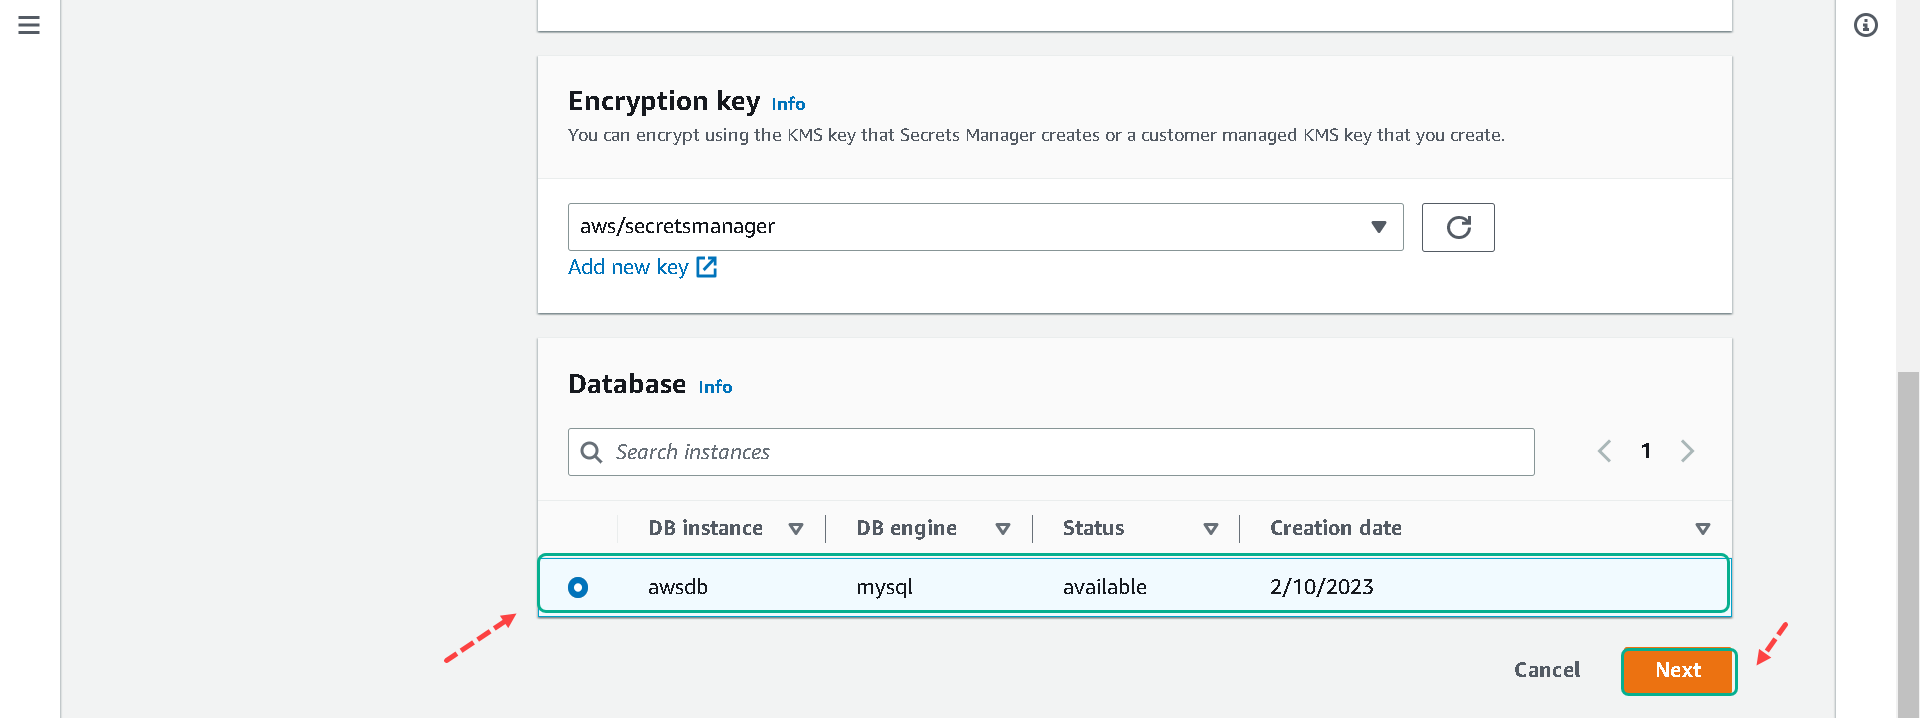Open the info panel circle icon
Image resolution: width=1920 pixels, height=718 pixels.
click(1866, 25)
